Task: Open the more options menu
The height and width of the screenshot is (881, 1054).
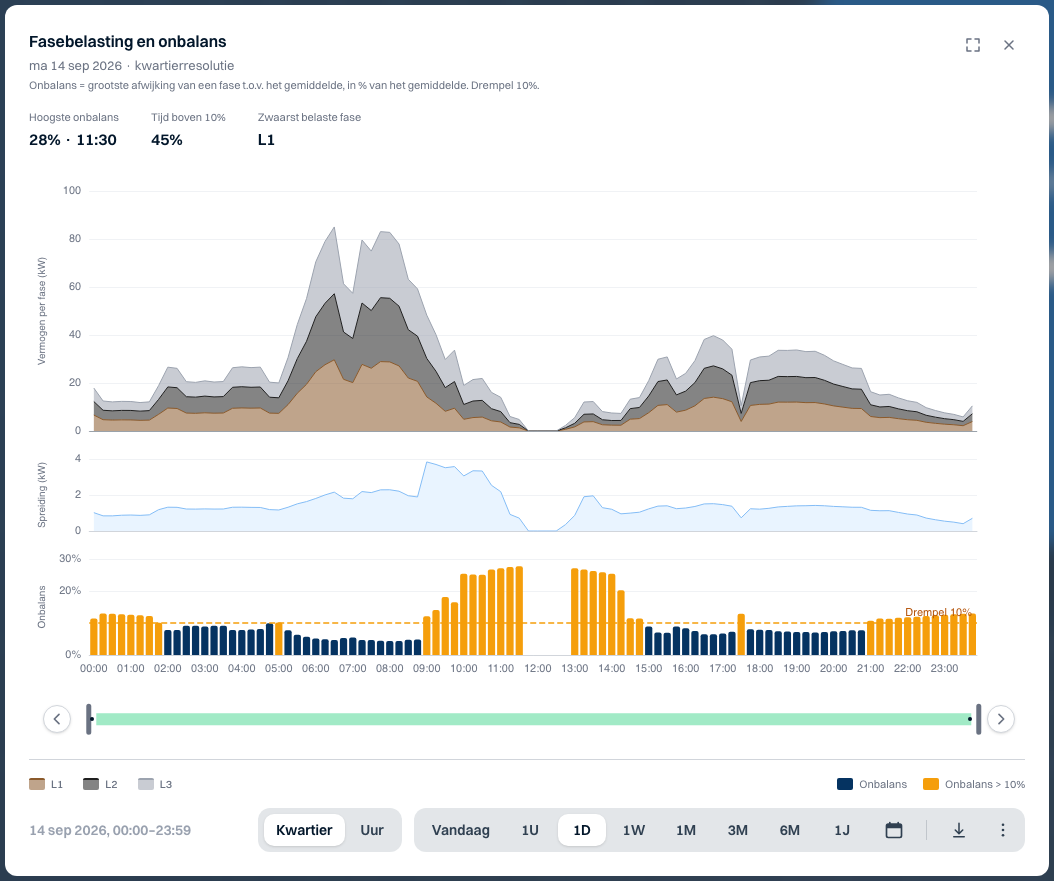Action: [1002, 830]
